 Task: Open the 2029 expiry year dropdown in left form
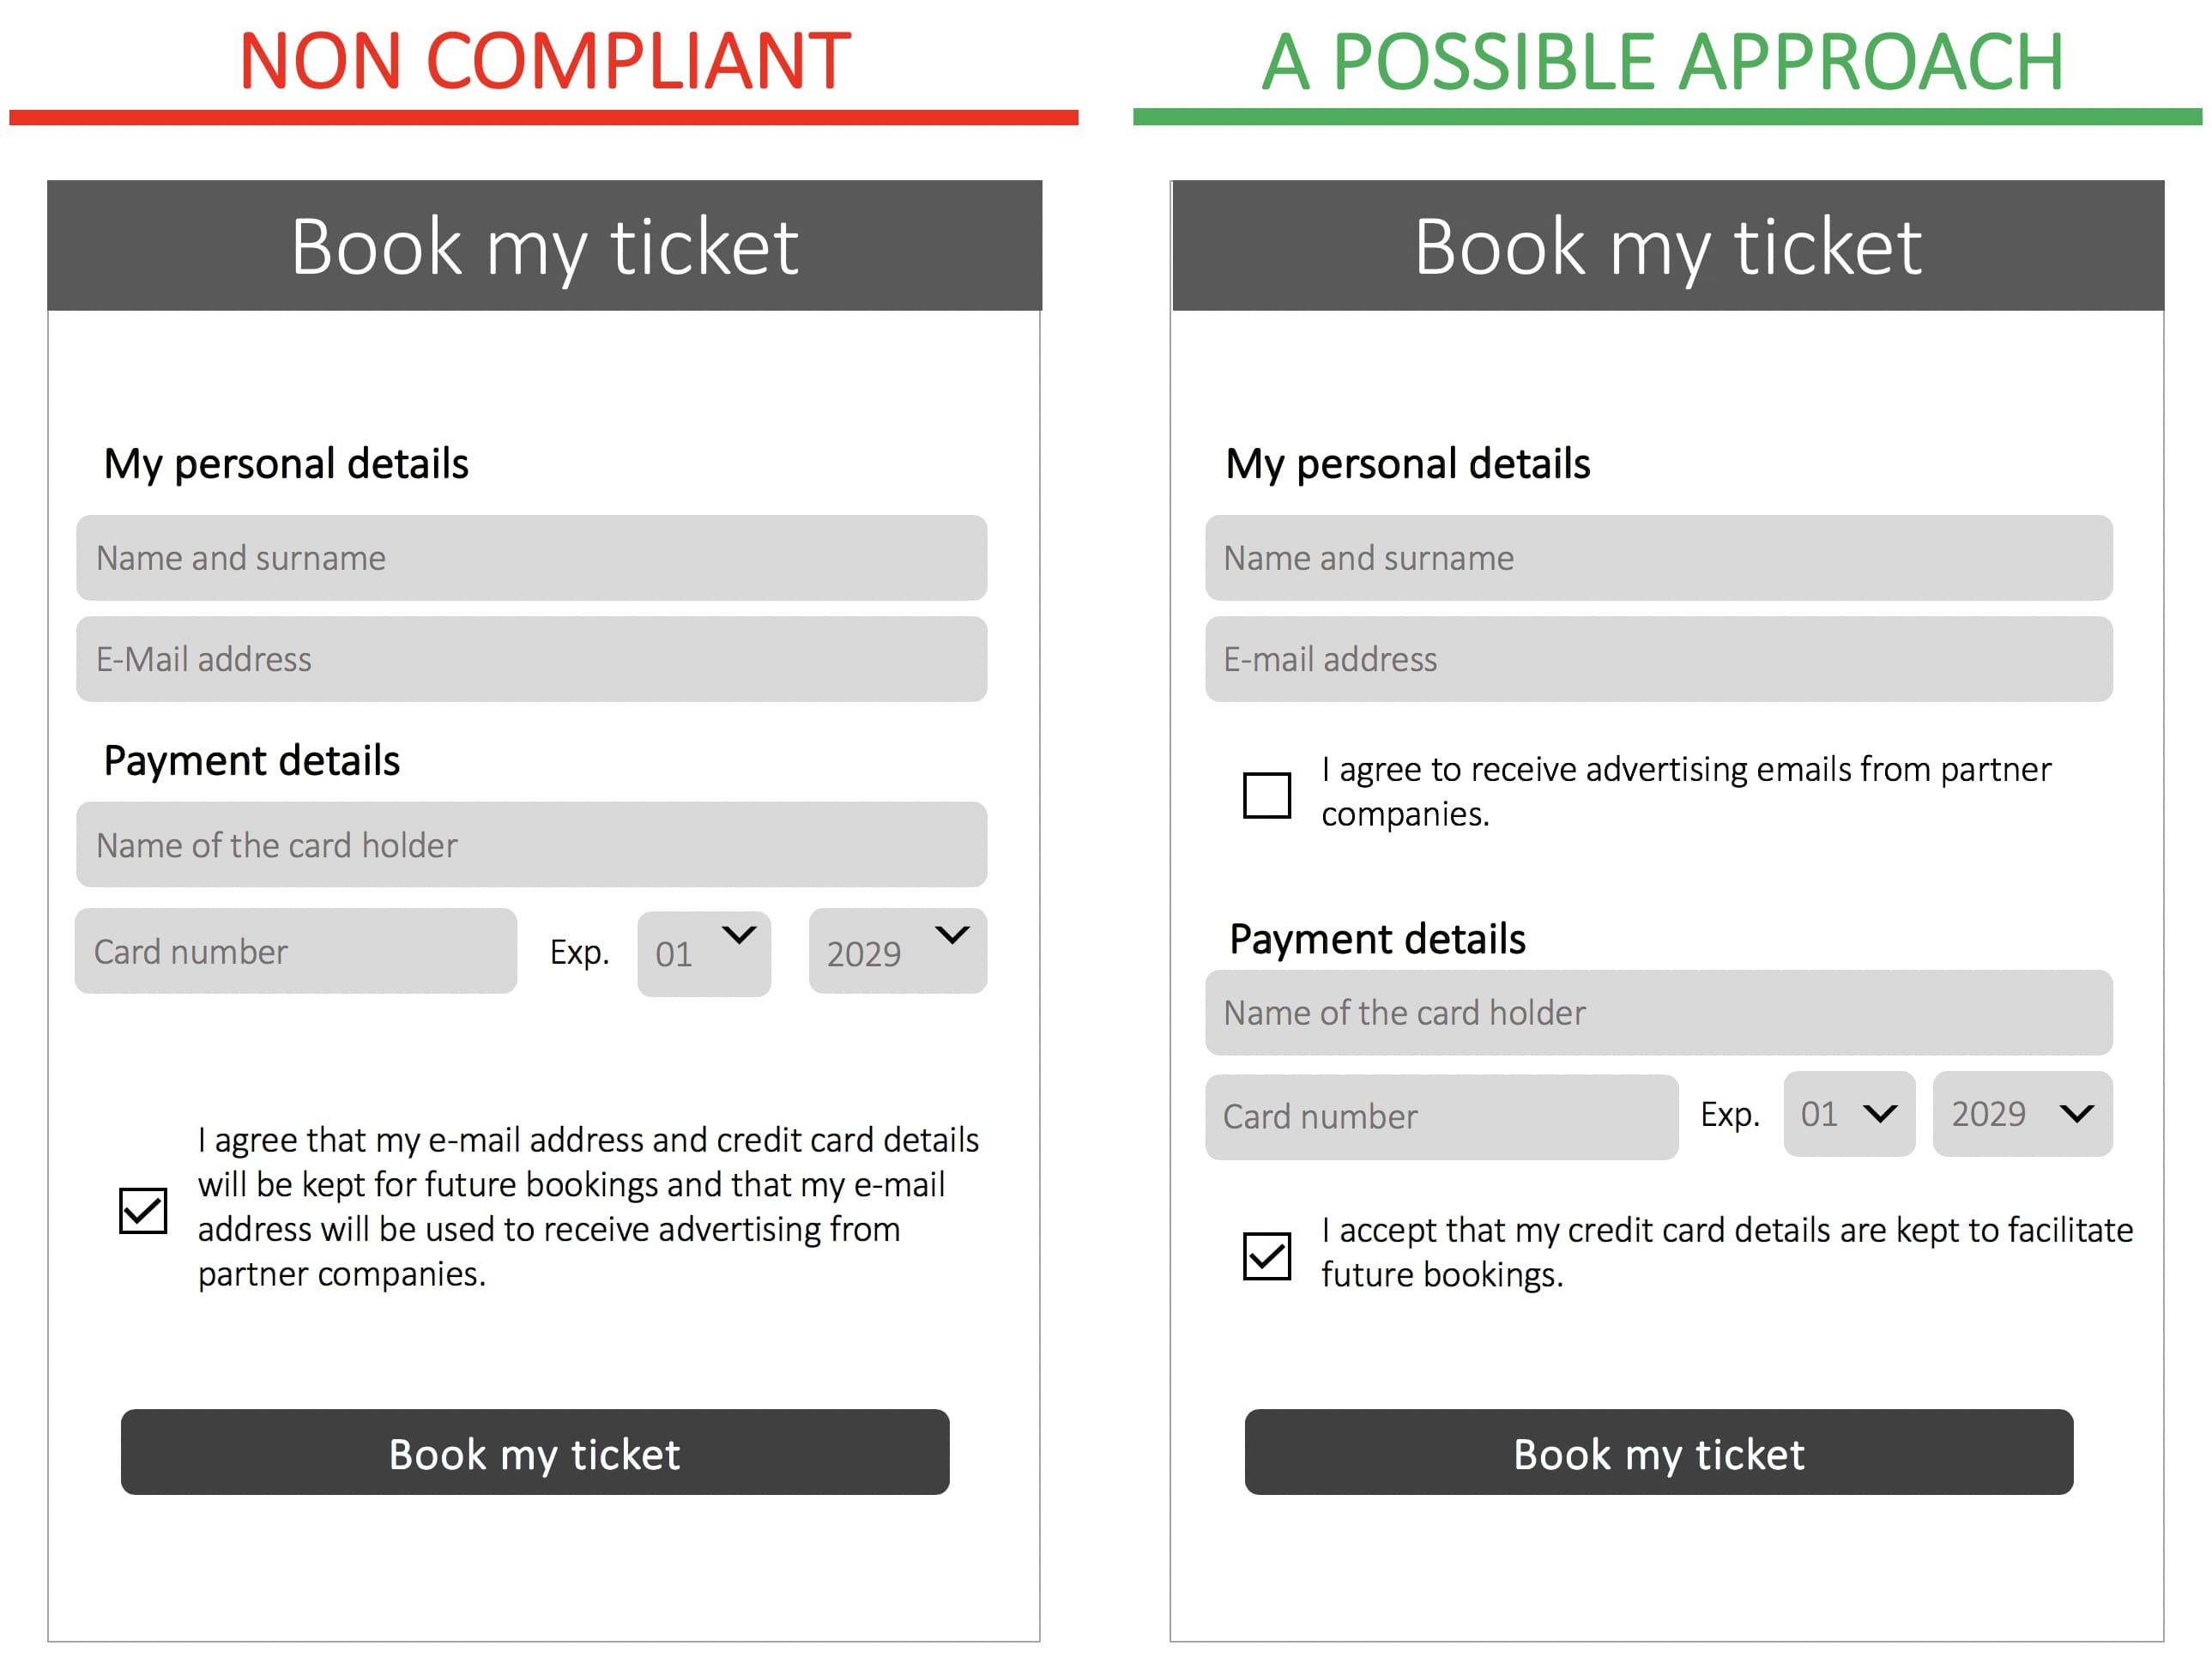tap(898, 951)
